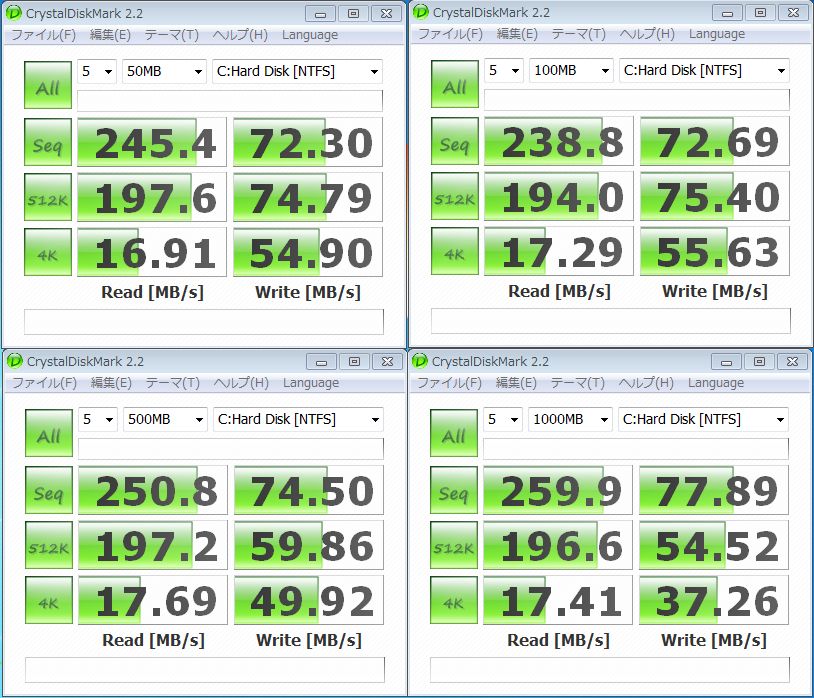Screen dimensions: 814x698
Task: Start Seq test in the 50MB window
Action: [x=48, y=142]
